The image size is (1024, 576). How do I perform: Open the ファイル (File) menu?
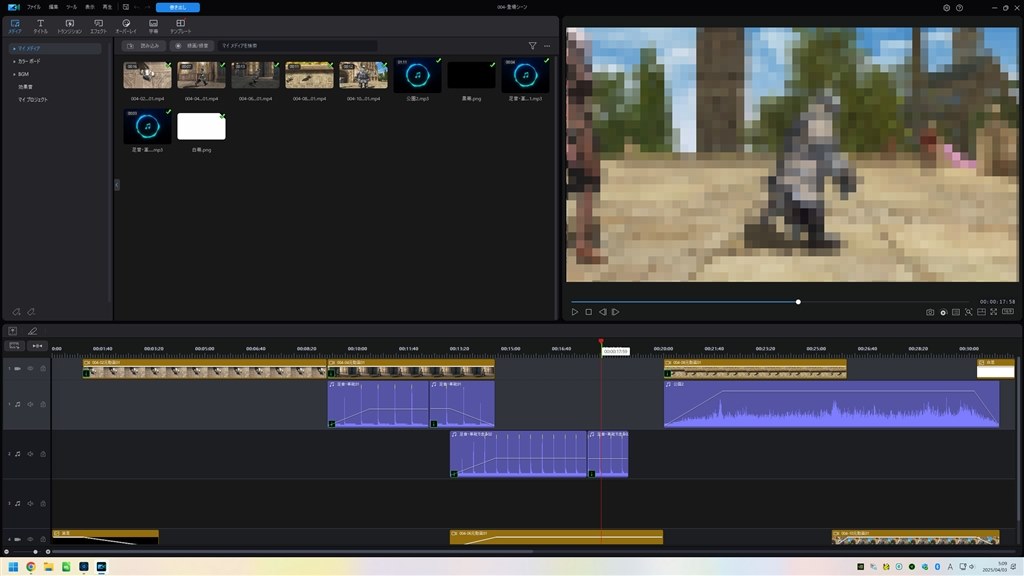click(x=34, y=7)
